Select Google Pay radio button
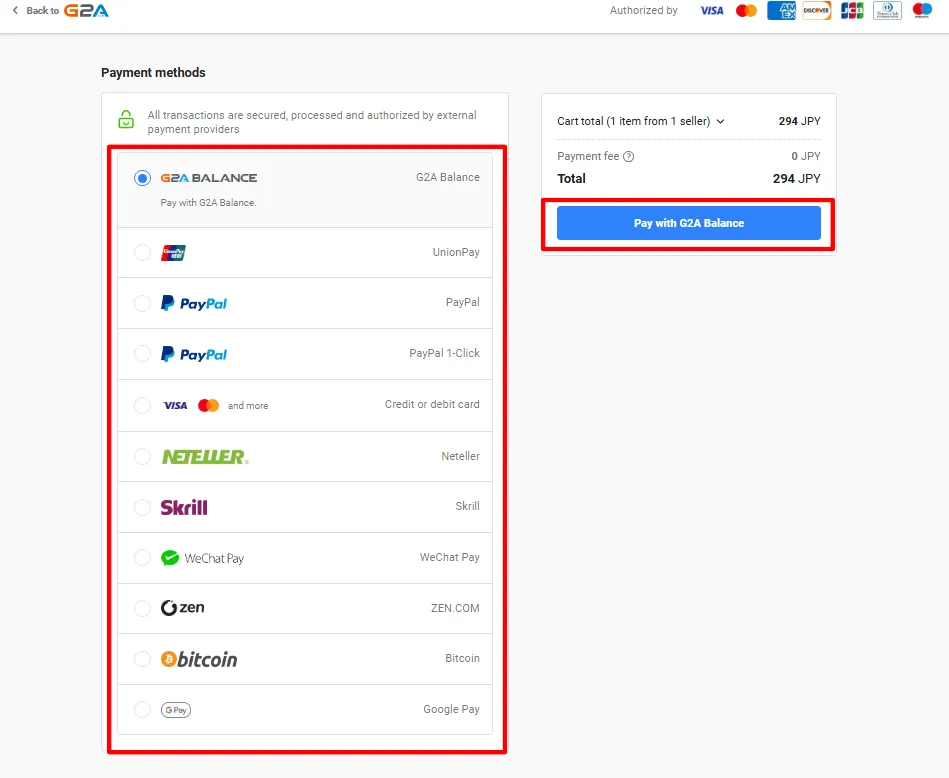The image size is (949, 778). coord(142,709)
